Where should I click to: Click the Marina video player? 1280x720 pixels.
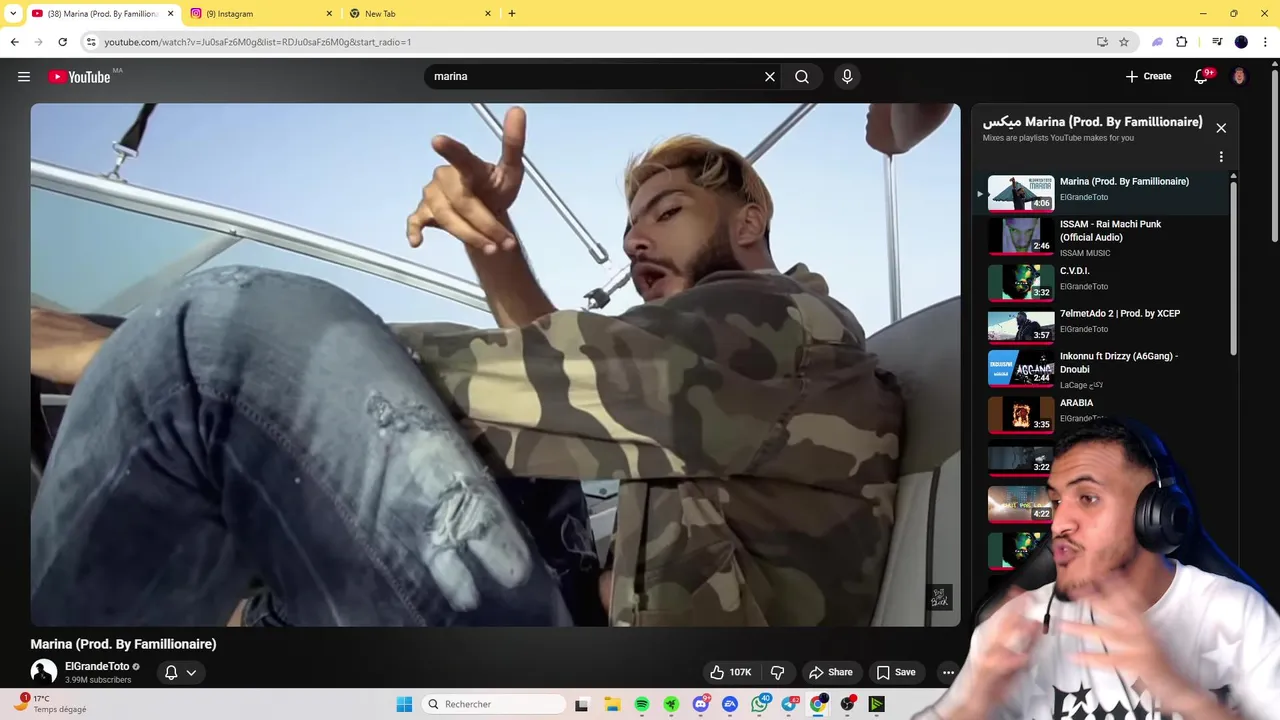click(495, 365)
